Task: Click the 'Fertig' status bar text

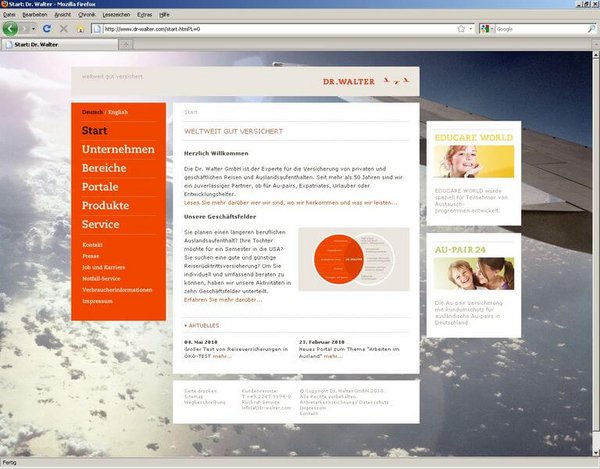Action: click(10, 462)
